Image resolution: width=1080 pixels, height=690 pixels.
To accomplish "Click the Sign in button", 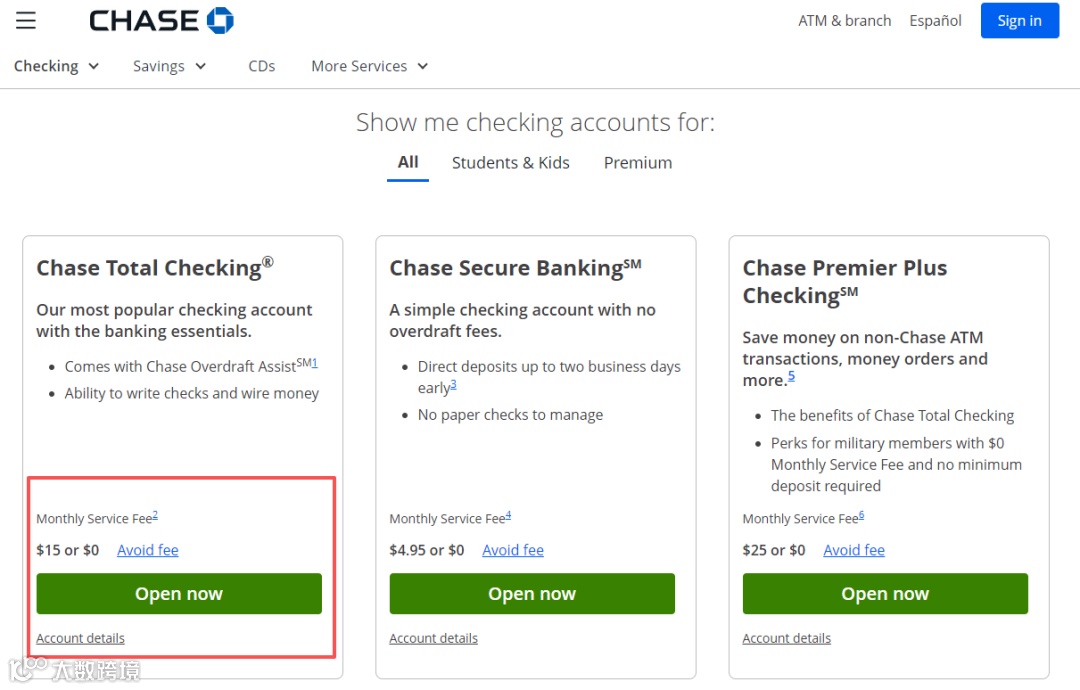I will click(x=1019, y=21).
